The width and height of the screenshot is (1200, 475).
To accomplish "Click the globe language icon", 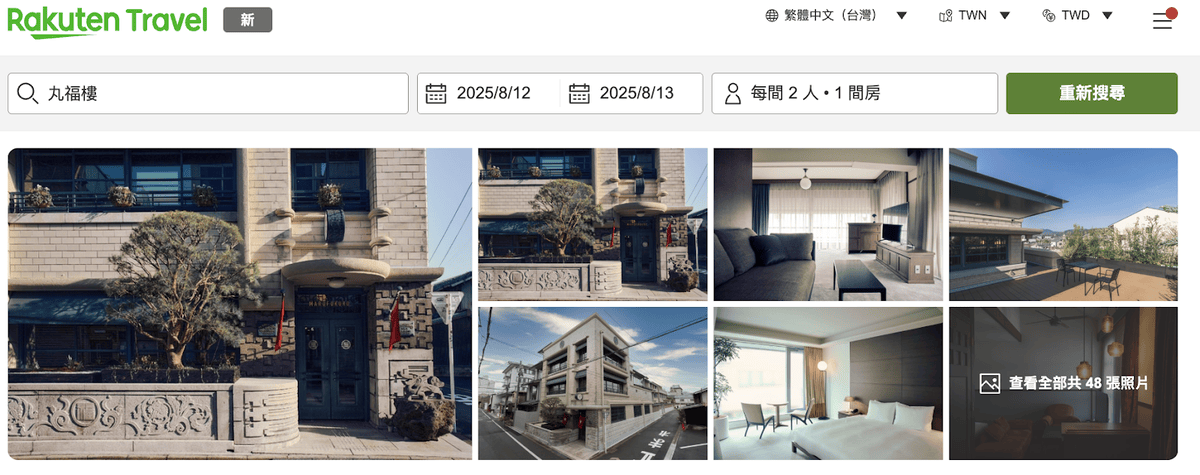I will tap(772, 15).
